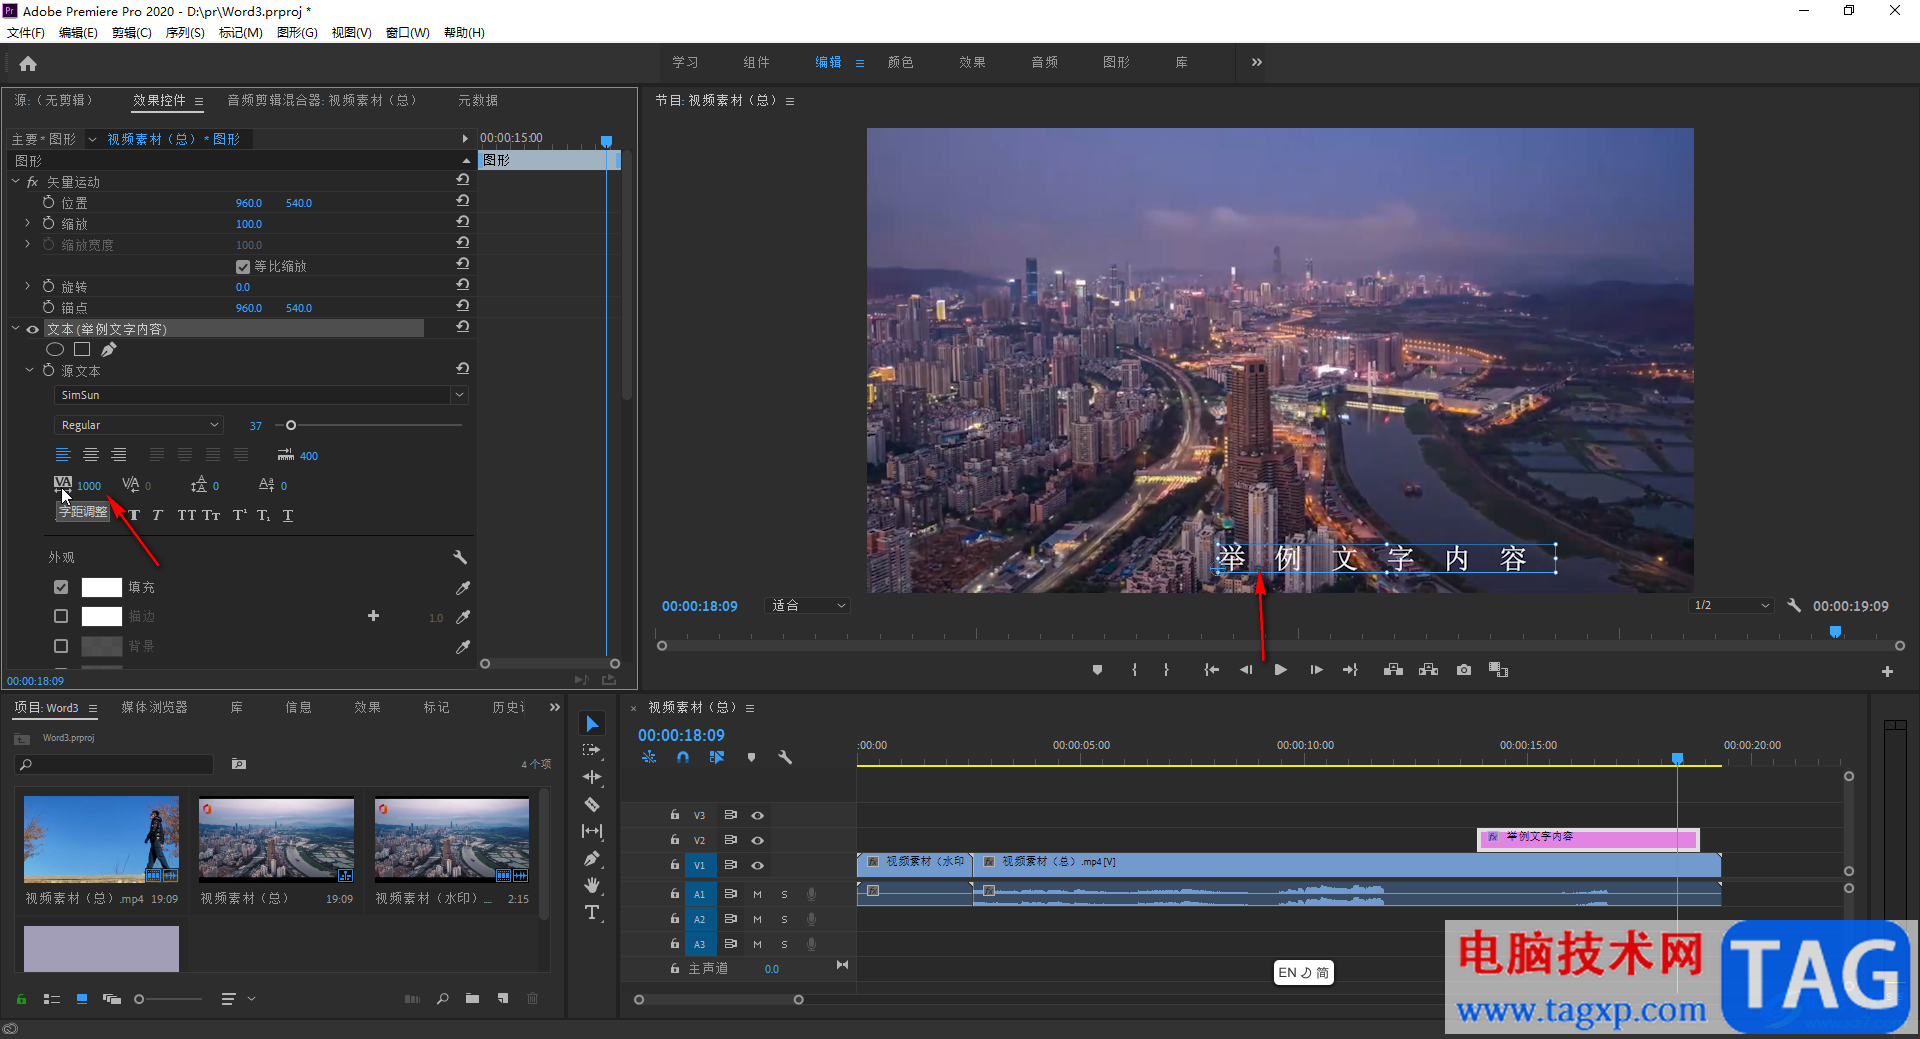Open the Sequence menu
This screenshot has width=1920, height=1039.
coord(185,33)
